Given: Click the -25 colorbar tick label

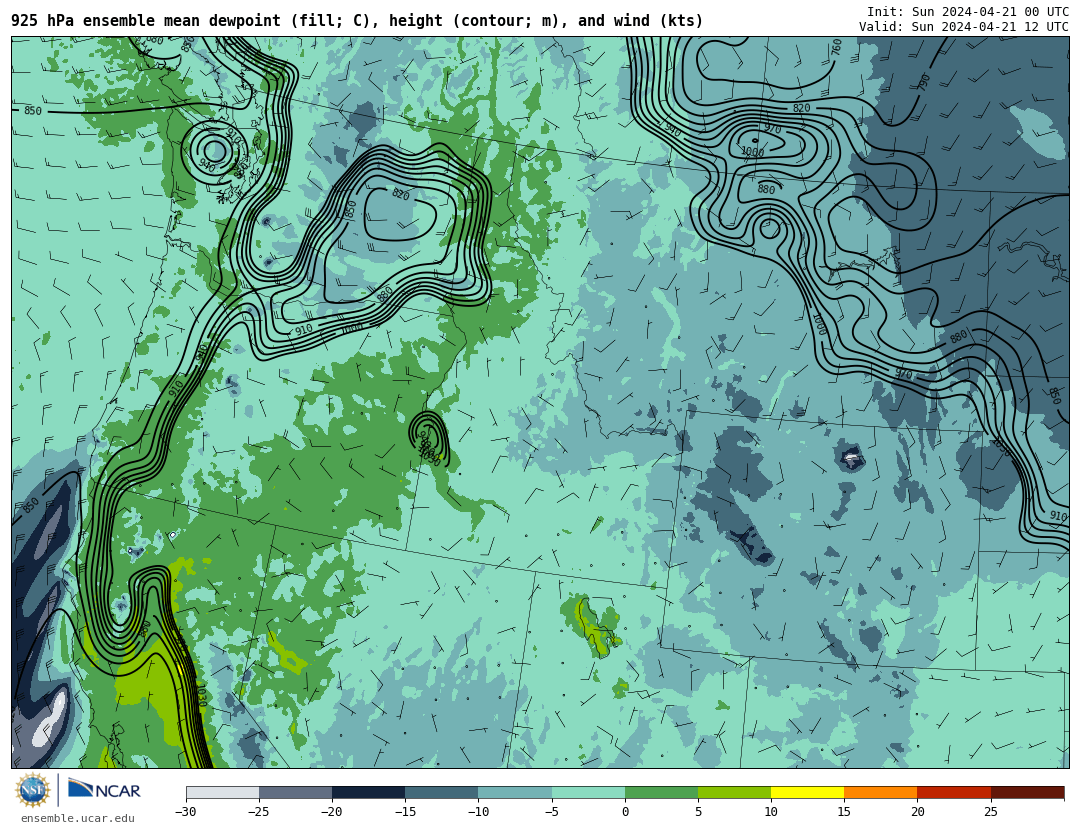Looking at the screenshot, I should click(258, 812).
